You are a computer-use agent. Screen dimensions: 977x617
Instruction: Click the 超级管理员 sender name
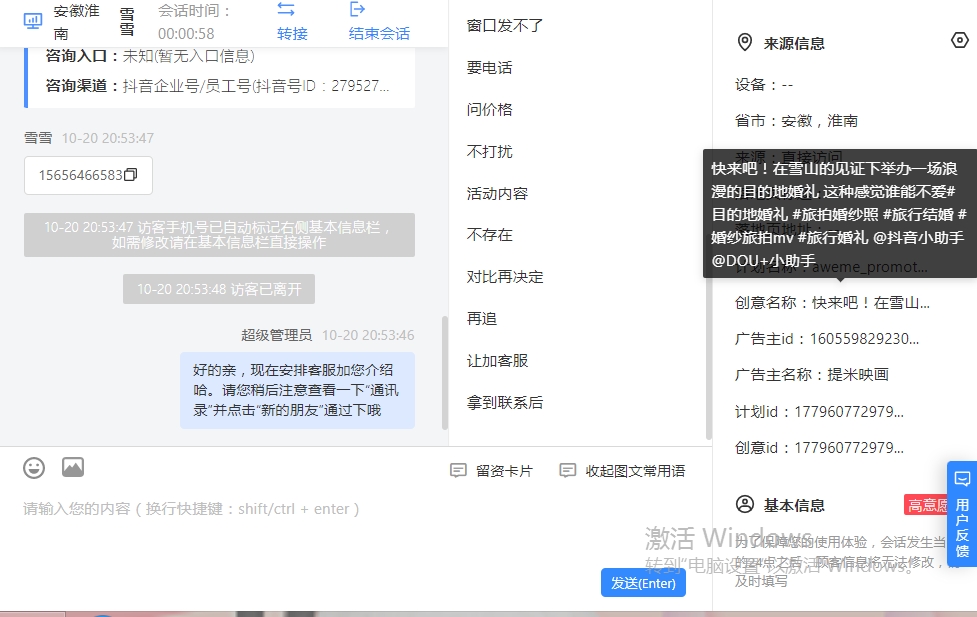(x=277, y=335)
